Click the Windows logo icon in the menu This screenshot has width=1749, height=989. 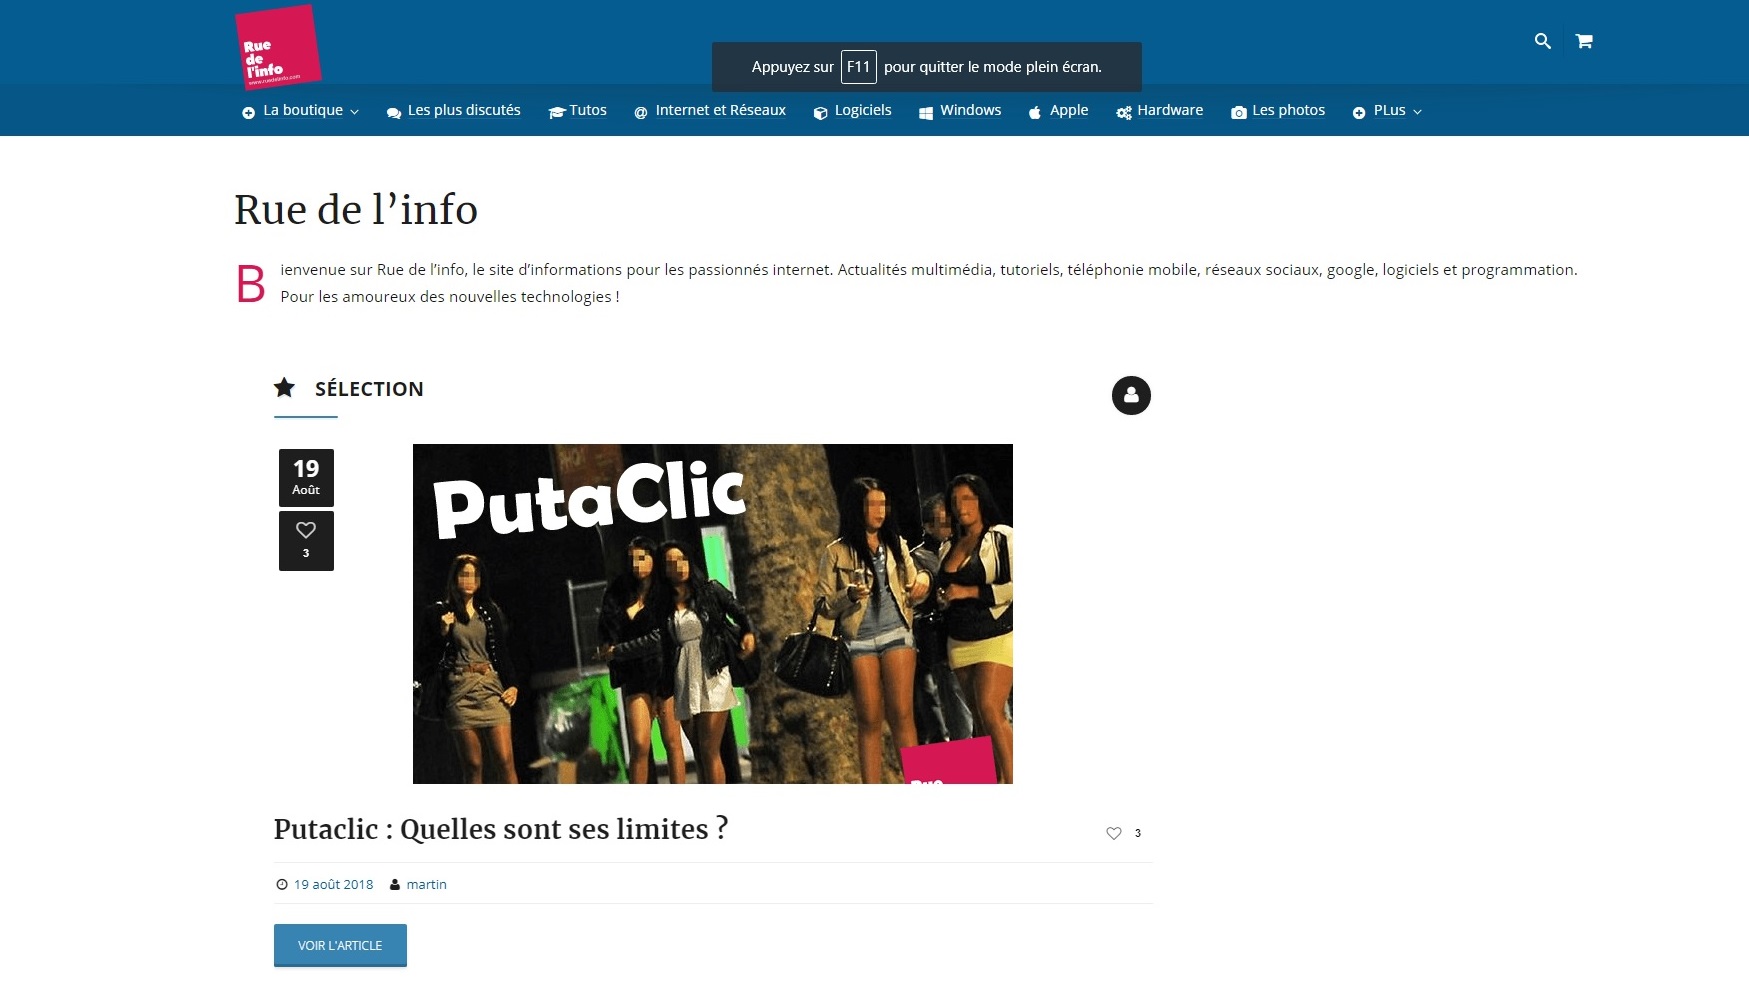(926, 112)
